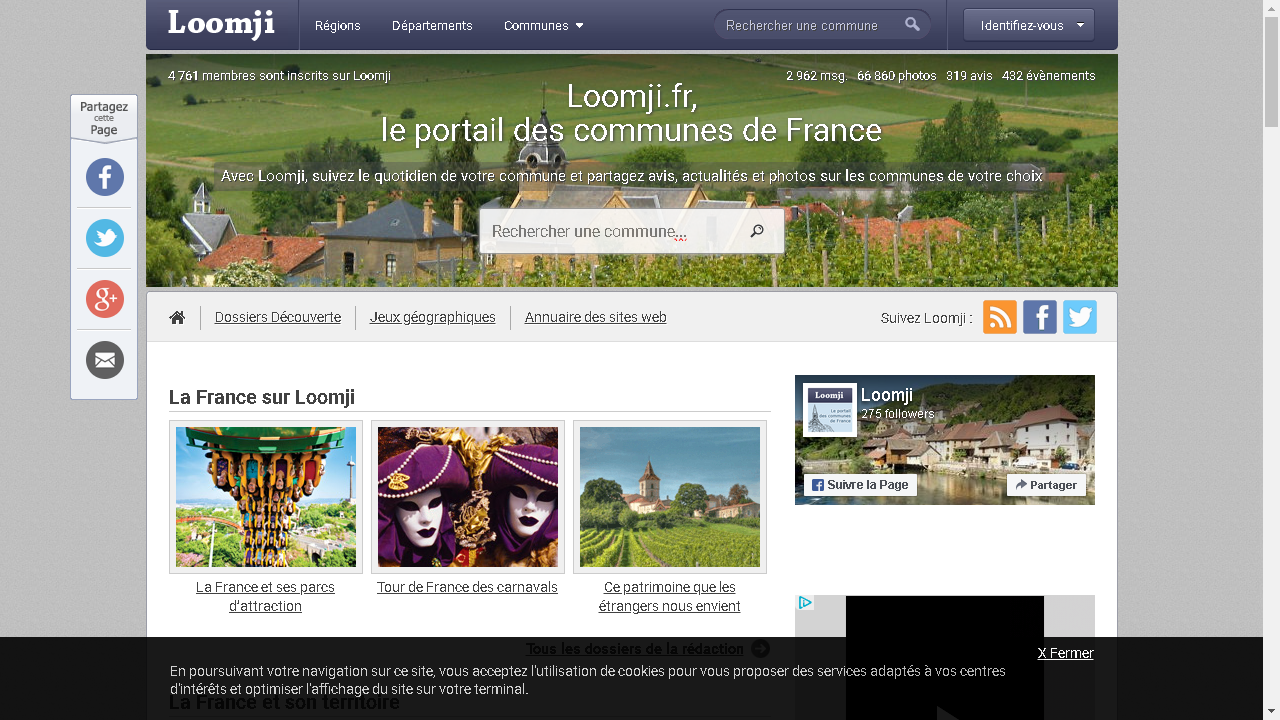
Task: Share page by email from sidebar
Action: pyautogui.click(x=105, y=360)
